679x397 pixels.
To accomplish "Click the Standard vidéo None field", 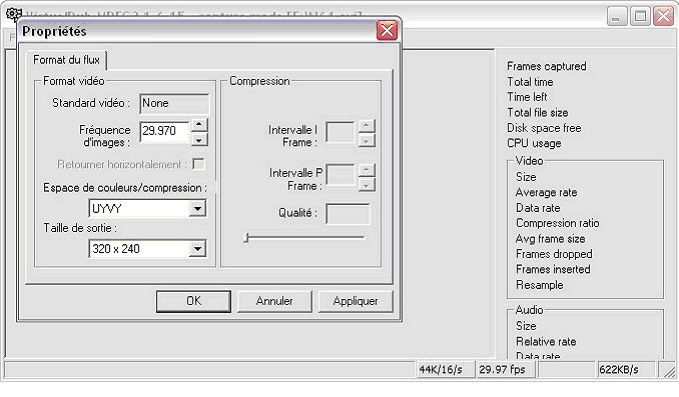I will tap(174, 104).
